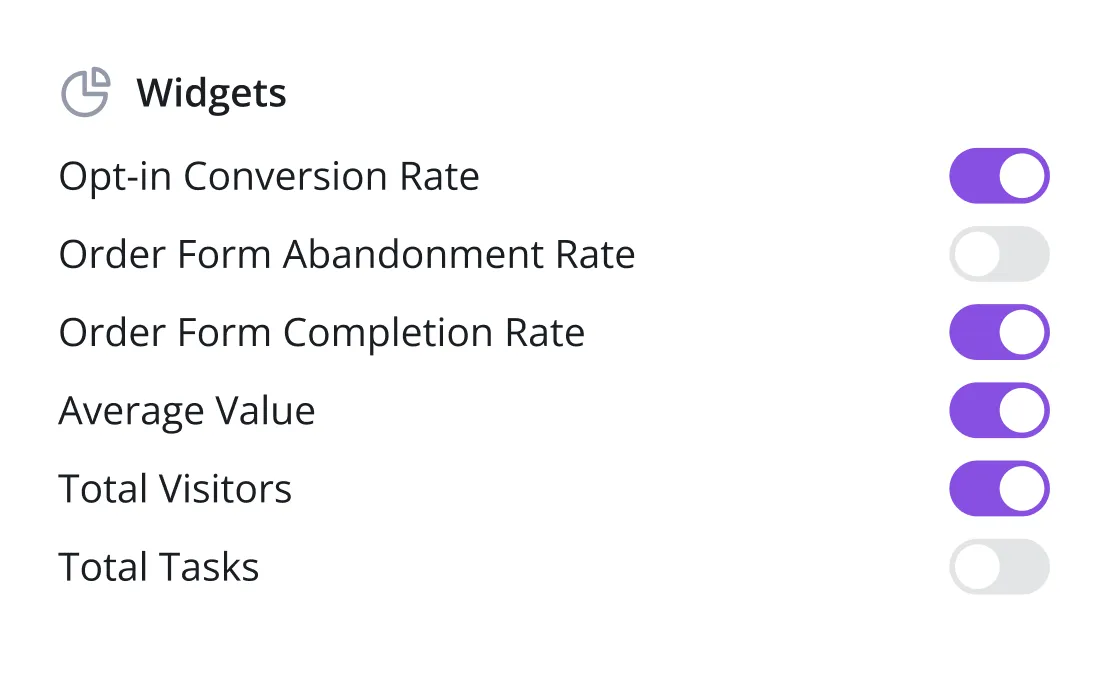Viewport: 1105px width, 681px height.
Task: Click the pie chart icon beside Widgets
Action: 85,93
